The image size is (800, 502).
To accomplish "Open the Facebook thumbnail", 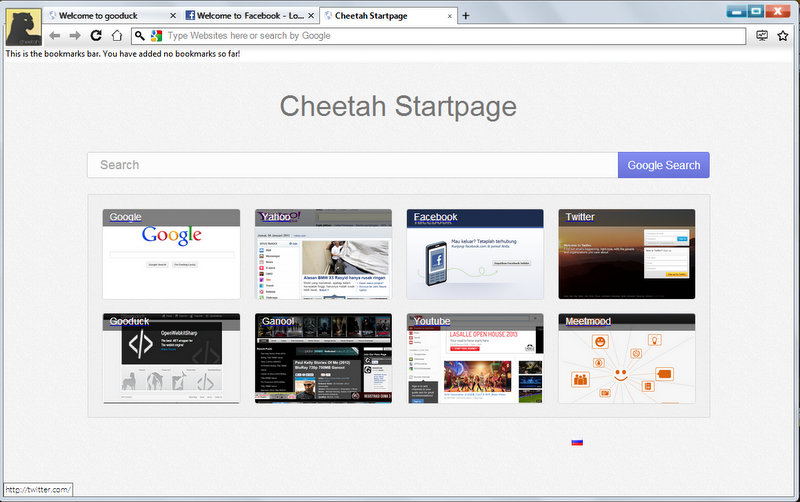I will [475, 254].
